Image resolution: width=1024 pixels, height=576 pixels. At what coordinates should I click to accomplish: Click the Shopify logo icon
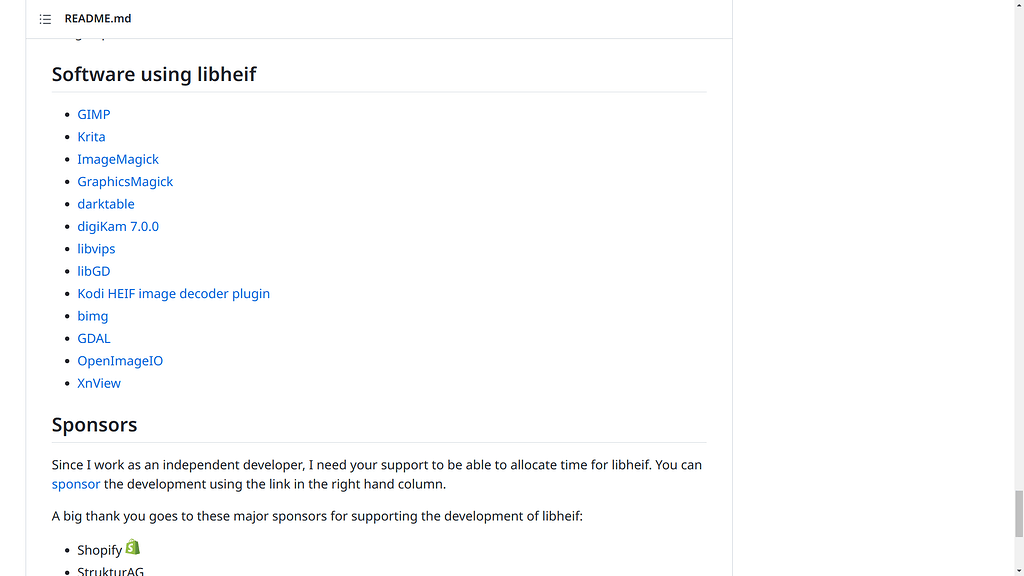point(134,547)
